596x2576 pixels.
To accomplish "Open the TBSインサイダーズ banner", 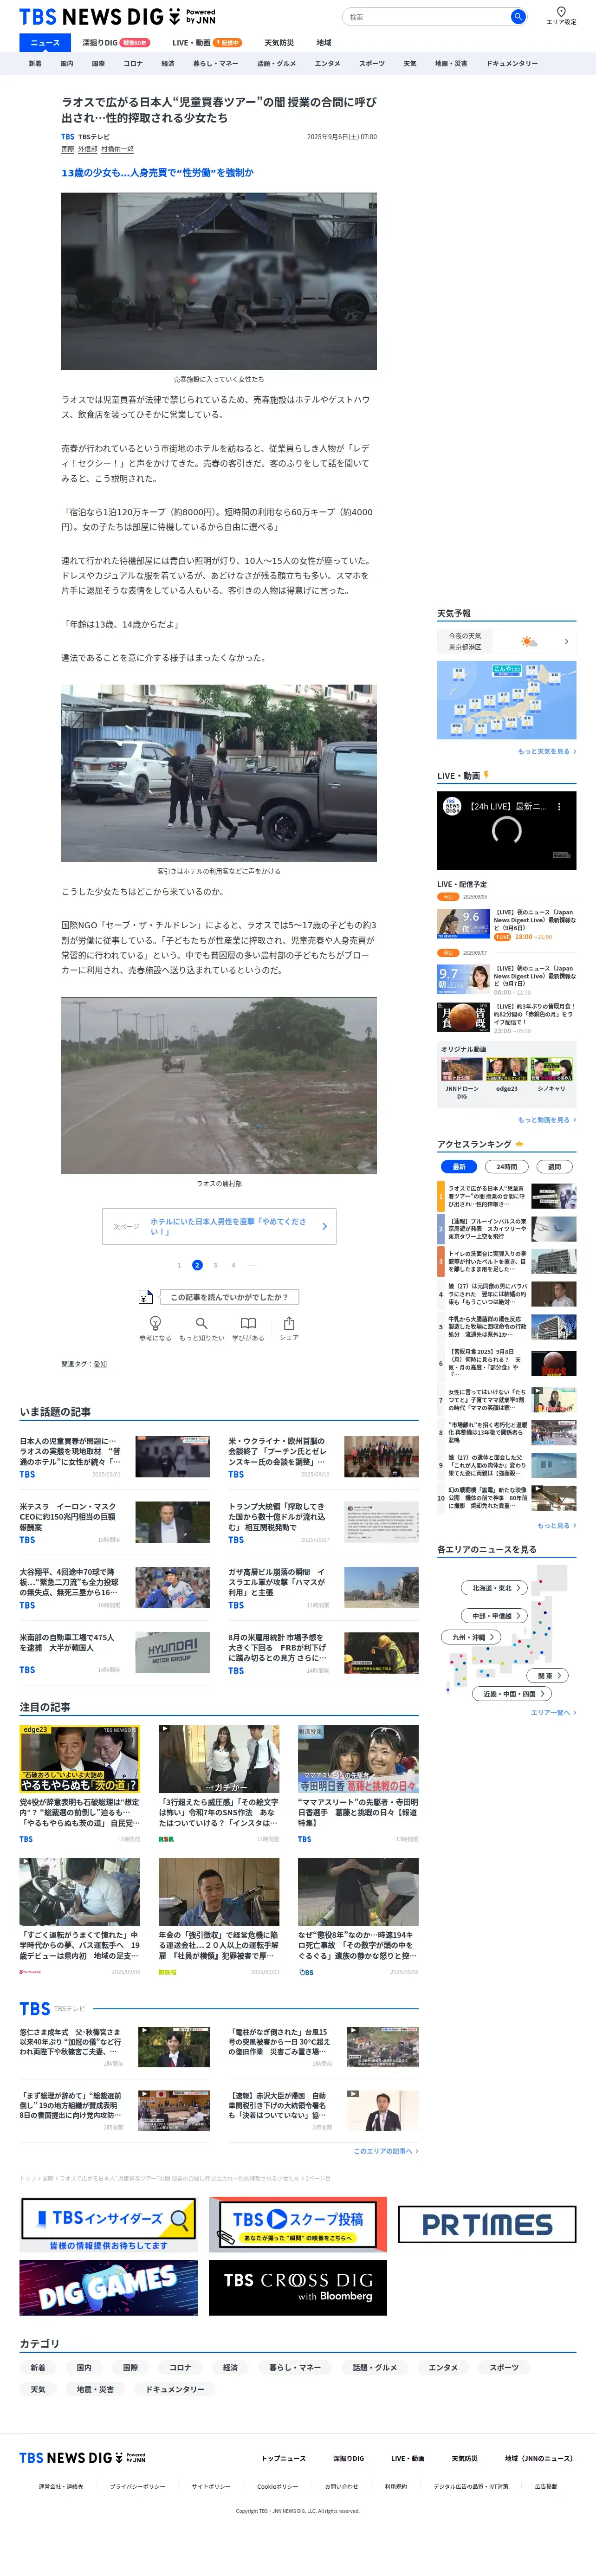I will click(109, 2224).
